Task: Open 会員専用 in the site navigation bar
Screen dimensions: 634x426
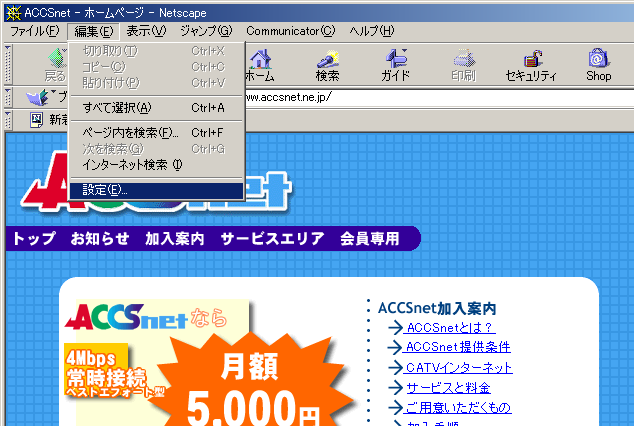Action: point(370,238)
